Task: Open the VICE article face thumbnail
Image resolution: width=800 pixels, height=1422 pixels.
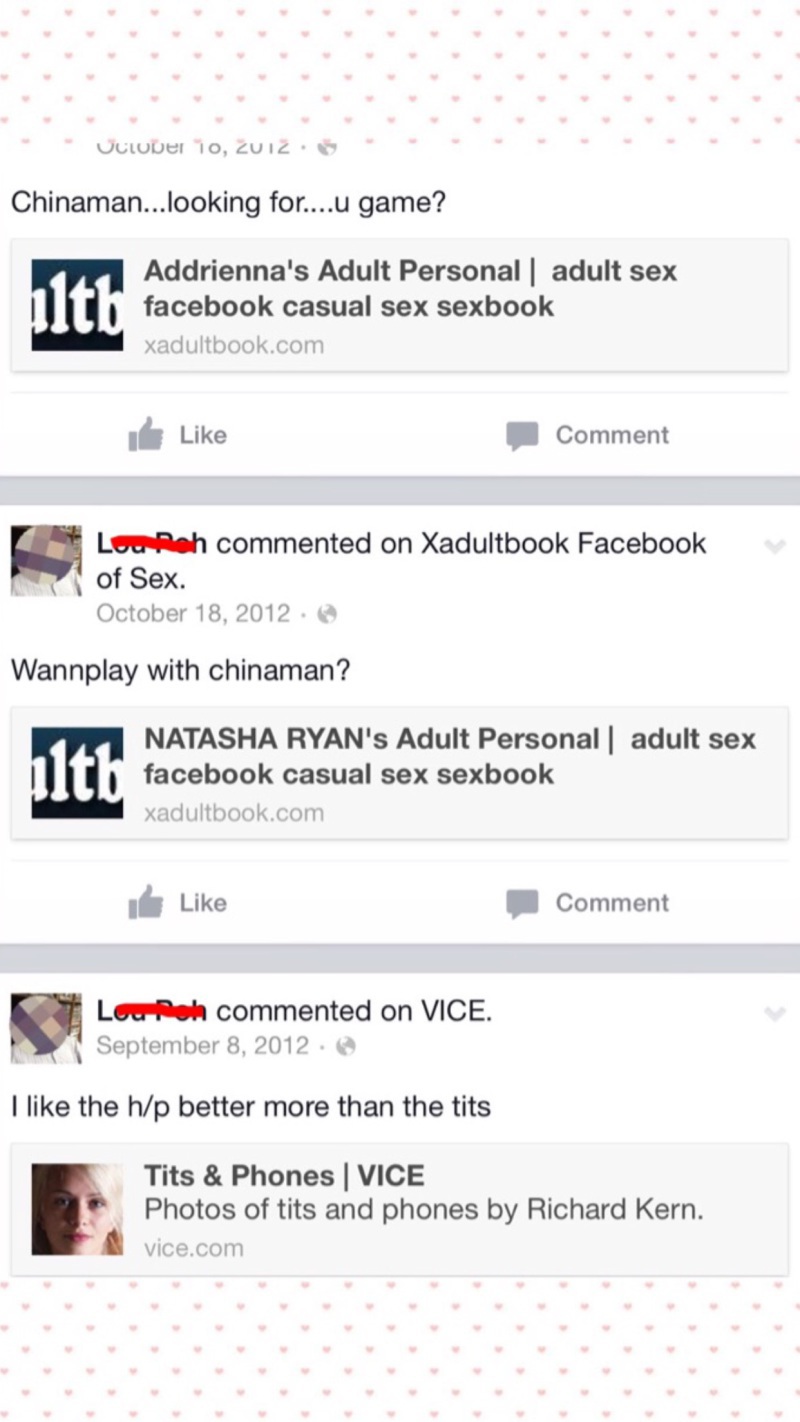Action: pyautogui.click(x=77, y=1209)
